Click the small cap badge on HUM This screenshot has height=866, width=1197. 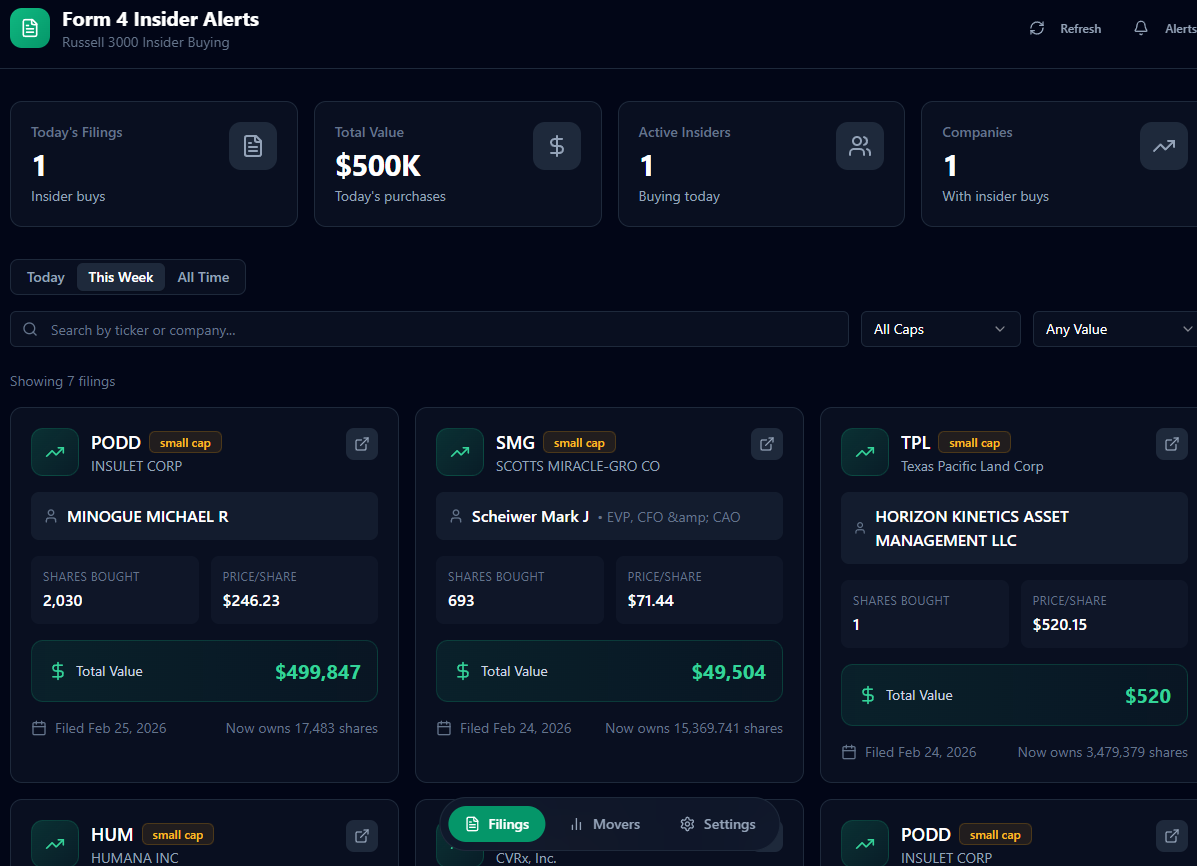coord(178,835)
